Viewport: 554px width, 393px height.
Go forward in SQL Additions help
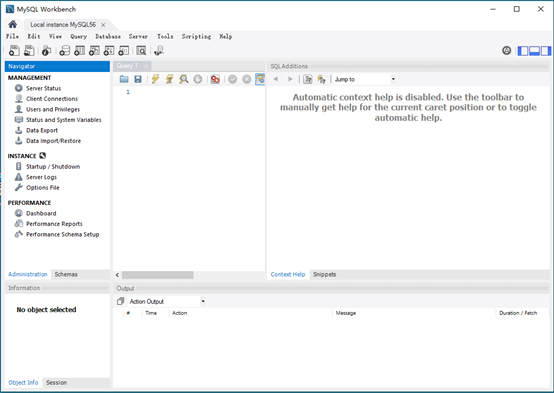[x=290, y=79]
